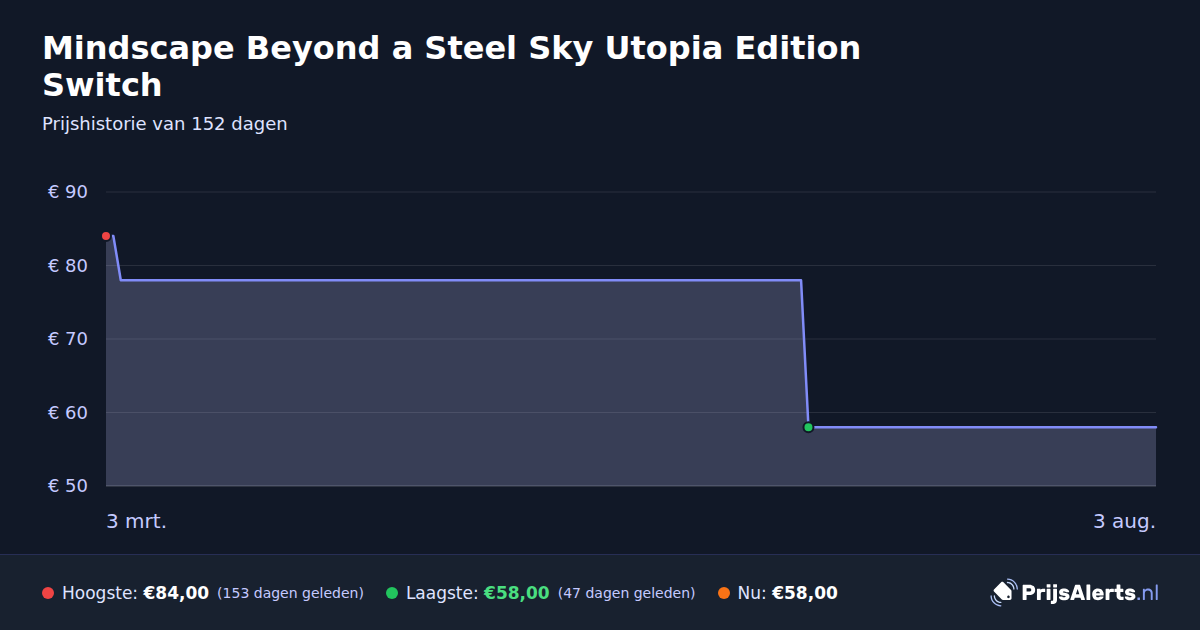Viewport: 1200px width, 630px height.
Task: Click the Prijshistorie van 152 dagen subtitle
Action: [165, 124]
